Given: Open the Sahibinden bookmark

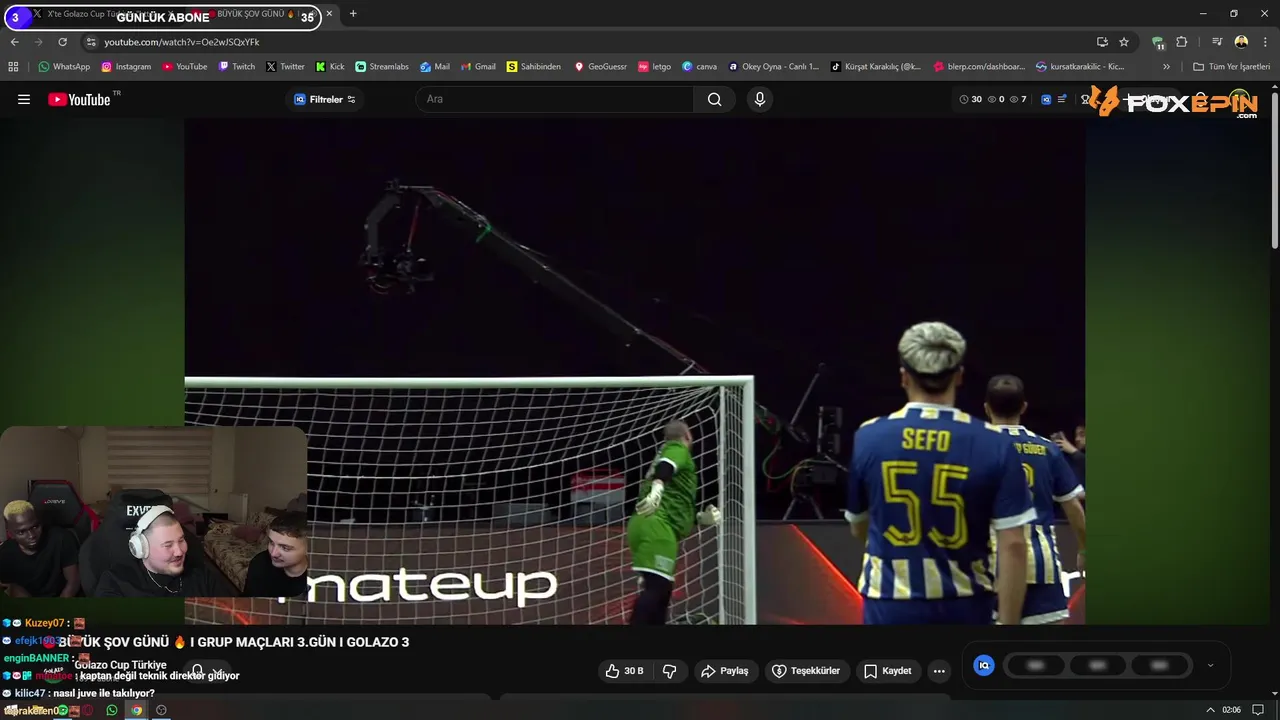Looking at the screenshot, I should (x=534, y=67).
